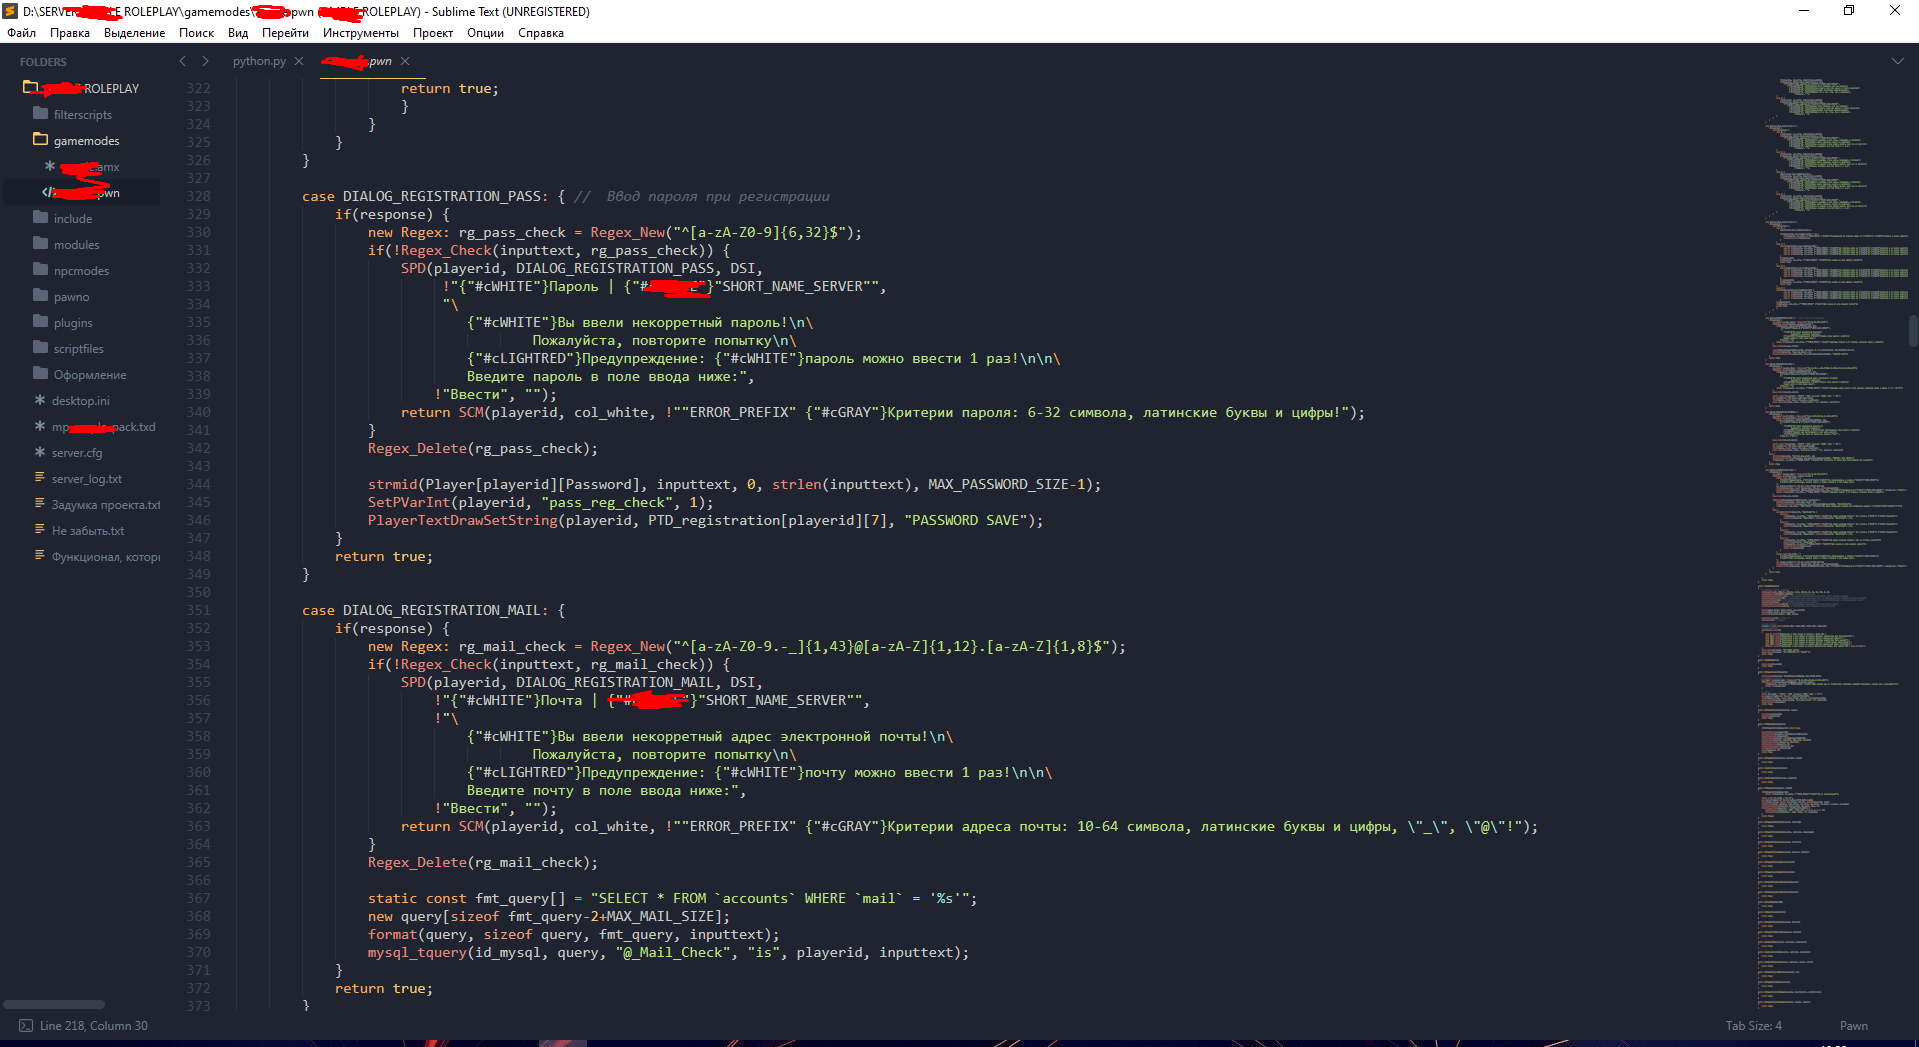
Task: Open the pack.txd file
Action: (103, 426)
